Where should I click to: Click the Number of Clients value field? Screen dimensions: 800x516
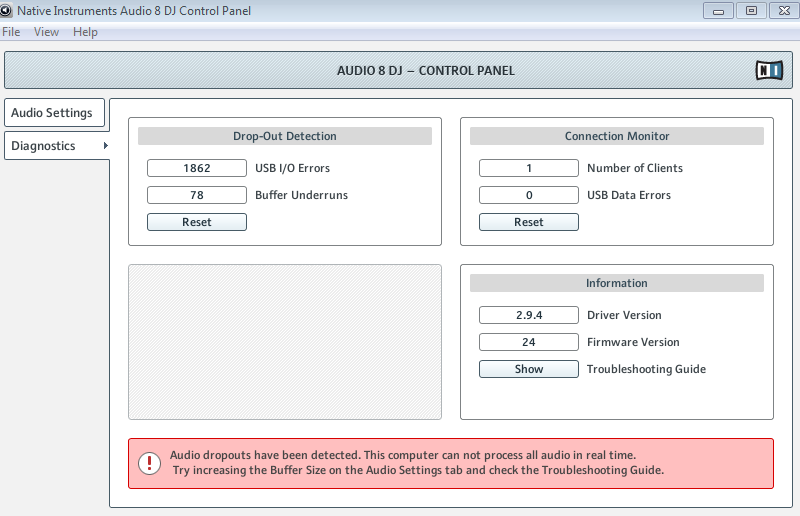click(x=529, y=168)
